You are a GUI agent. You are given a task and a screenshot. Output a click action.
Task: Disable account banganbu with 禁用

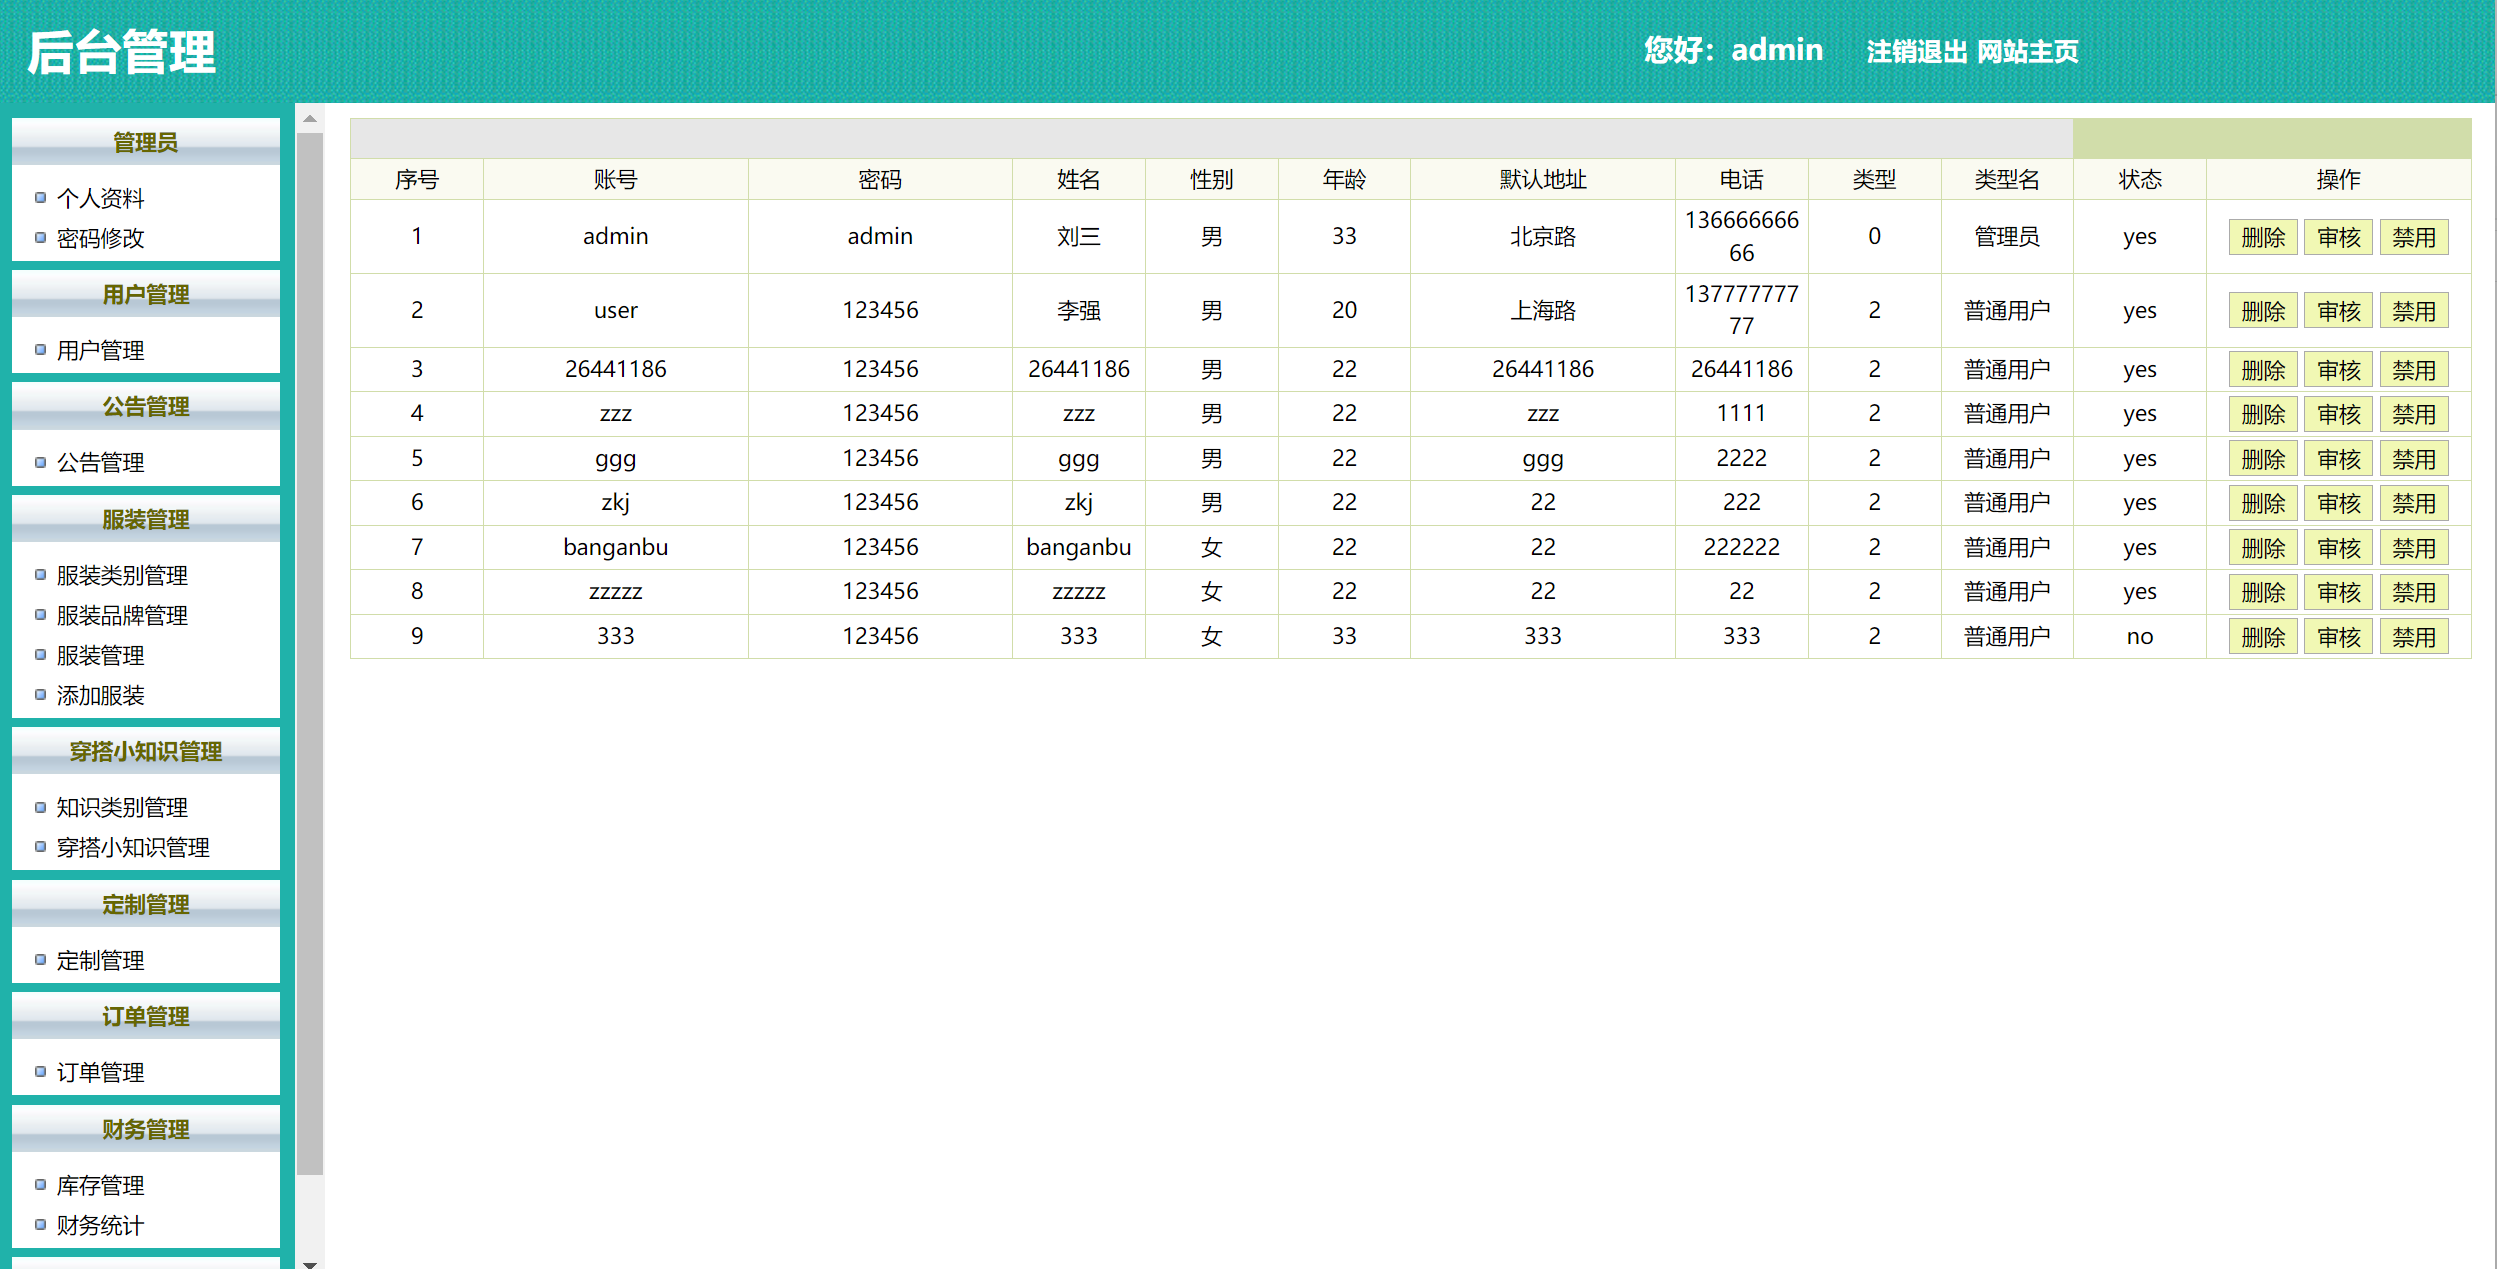[x=2413, y=549]
